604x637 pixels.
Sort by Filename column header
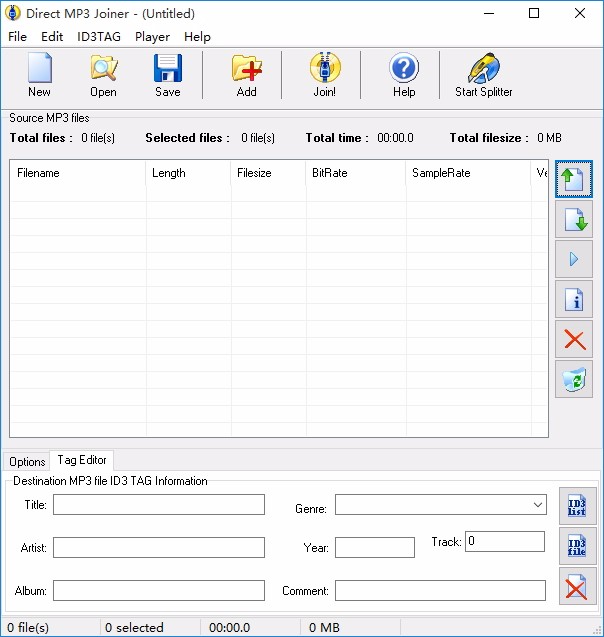78,173
